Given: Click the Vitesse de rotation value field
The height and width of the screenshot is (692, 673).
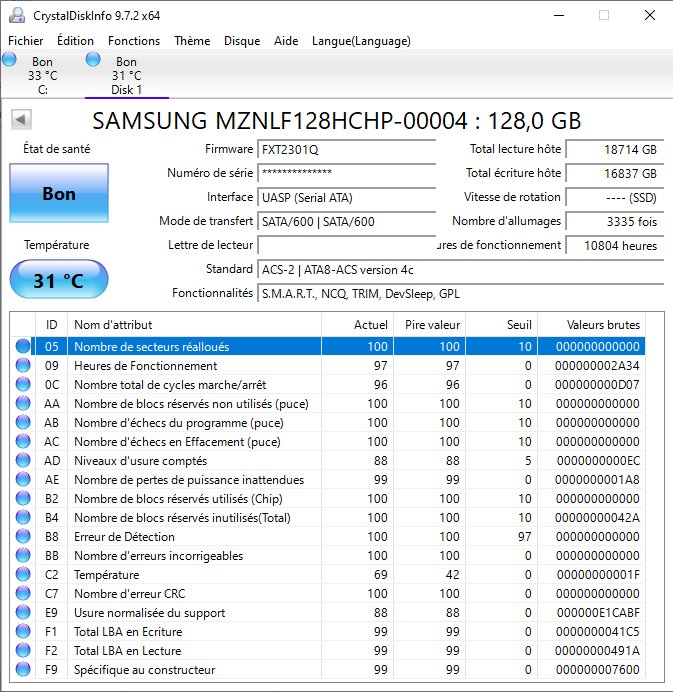Looking at the screenshot, I should tap(615, 197).
